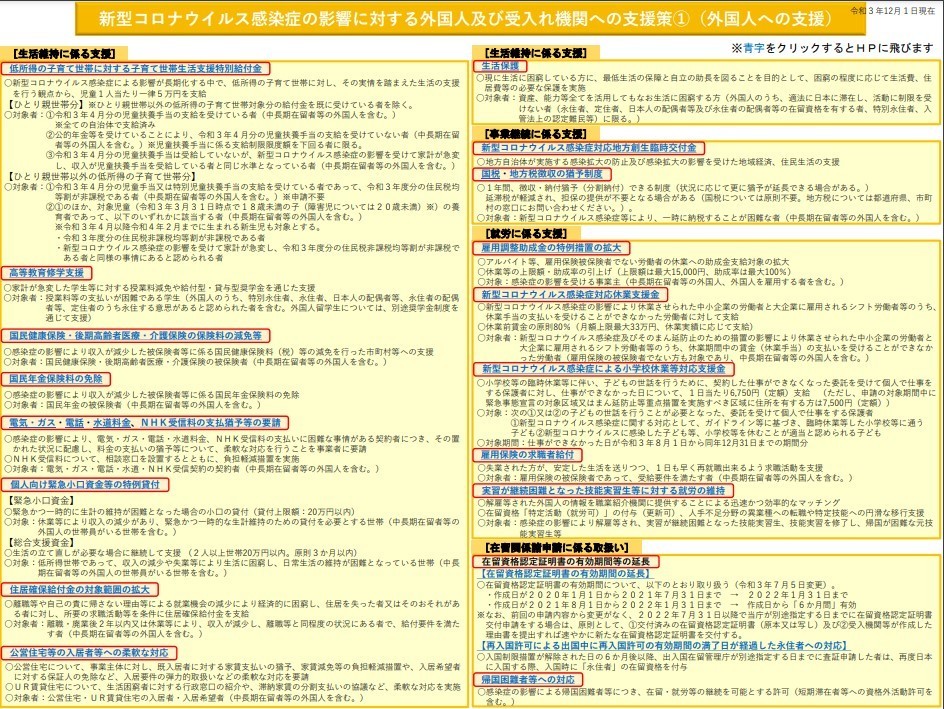The height and width of the screenshot is (709, 944).
Task: Click the note ※青字をクリックするとＨＰに飛びます
Action: 832,48
